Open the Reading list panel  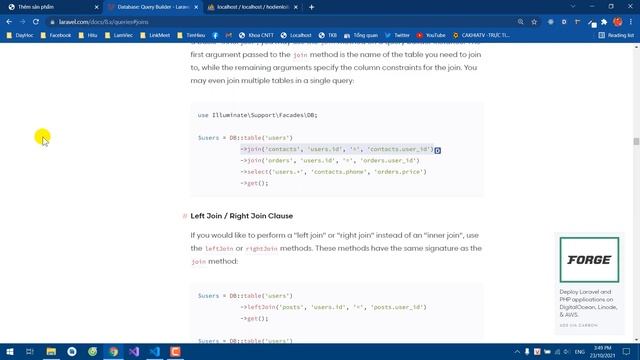pyautogui.click(x=616, y=36)
